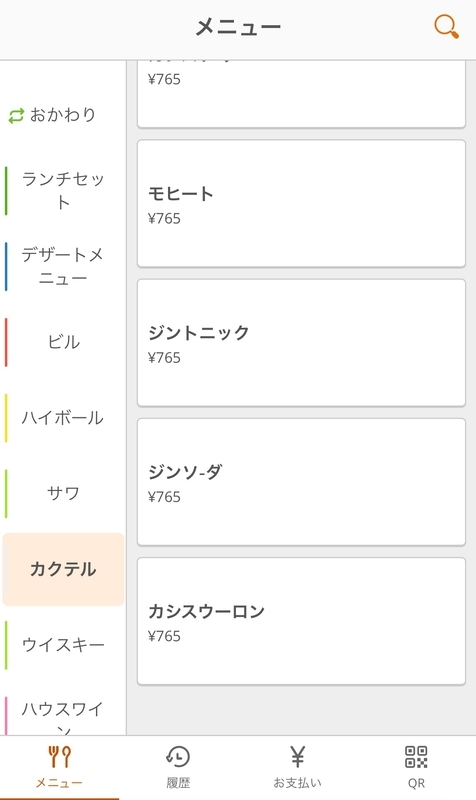Select the highlighted カクテル category
This screenshot has width=476, height=800.
pos(63,569)
